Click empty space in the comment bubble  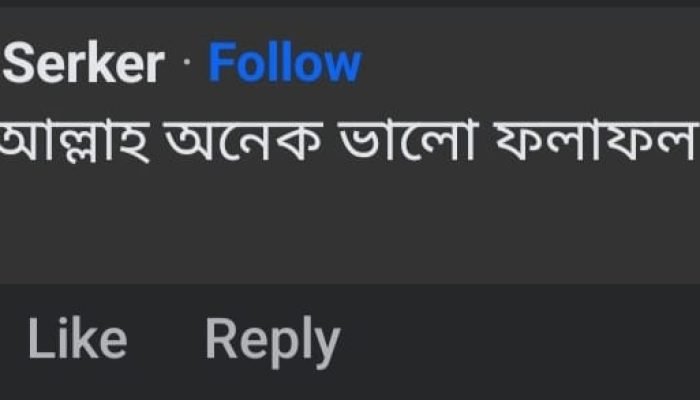[400, 230]
